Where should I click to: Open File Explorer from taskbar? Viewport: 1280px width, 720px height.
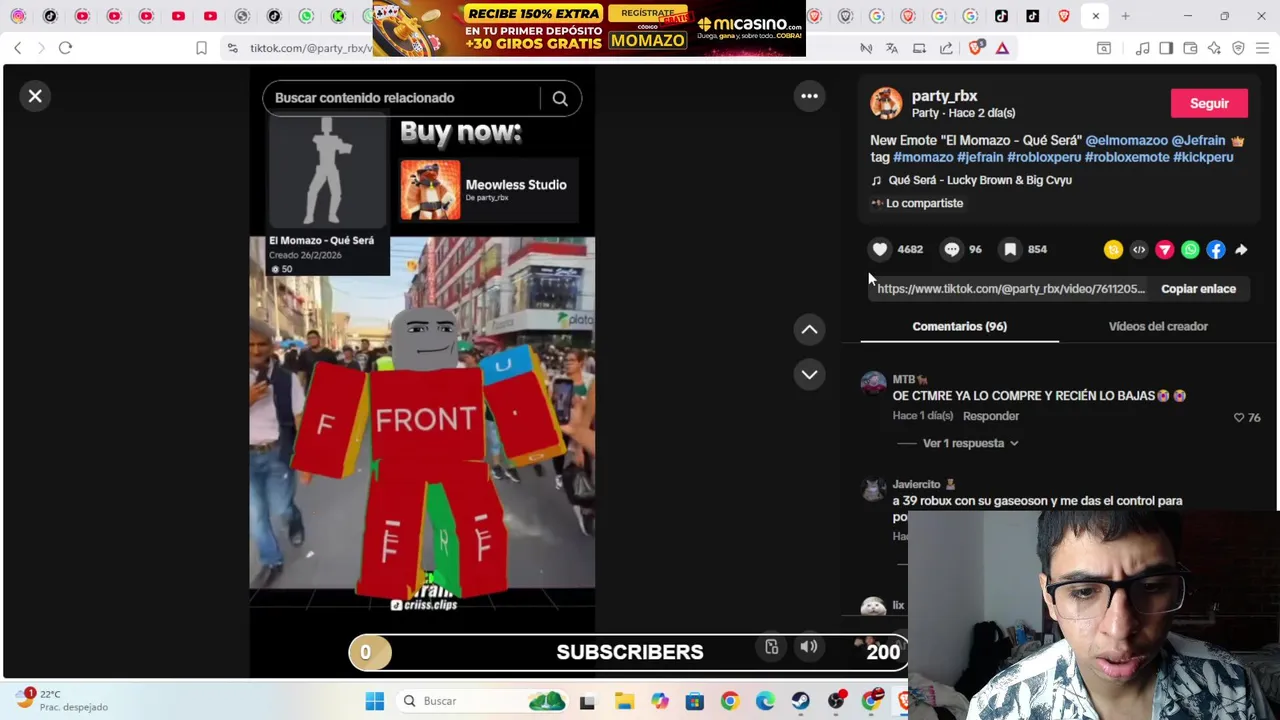click(x=624, y=701)
